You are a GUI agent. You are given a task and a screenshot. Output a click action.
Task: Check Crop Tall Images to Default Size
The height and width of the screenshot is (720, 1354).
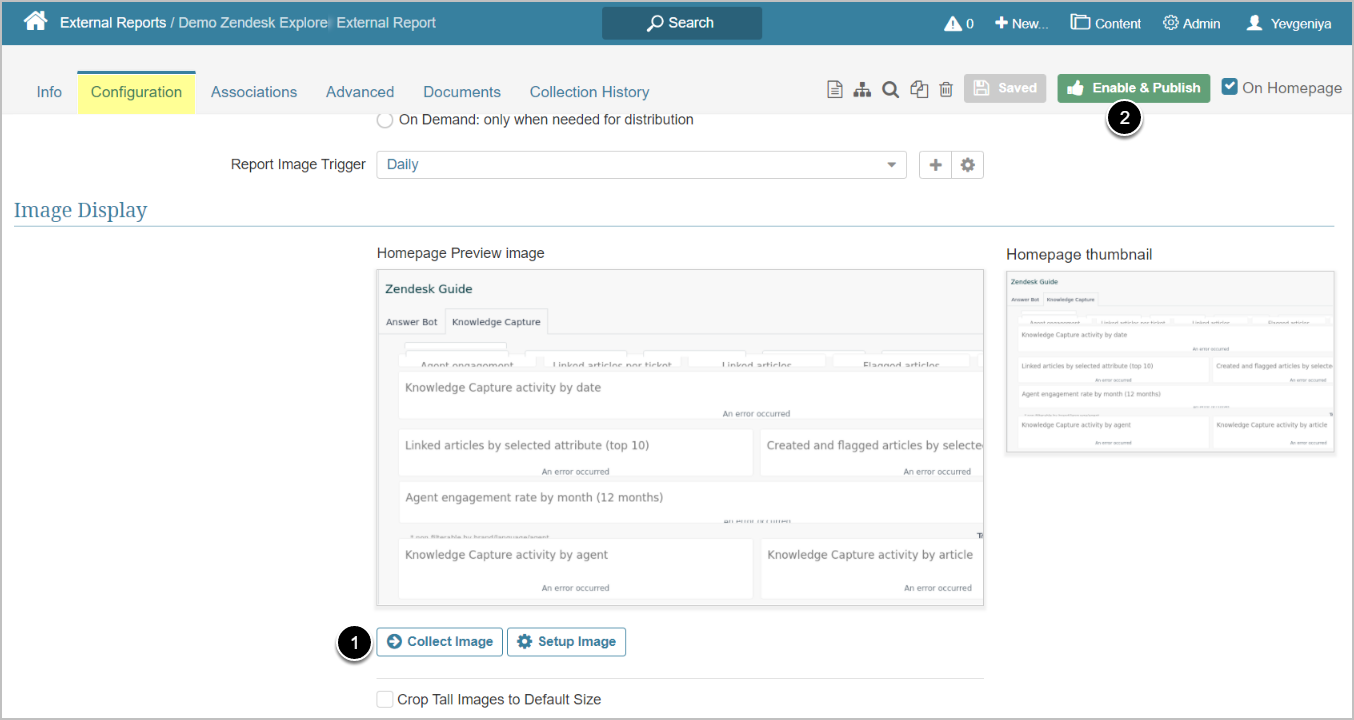coord(385,699)
